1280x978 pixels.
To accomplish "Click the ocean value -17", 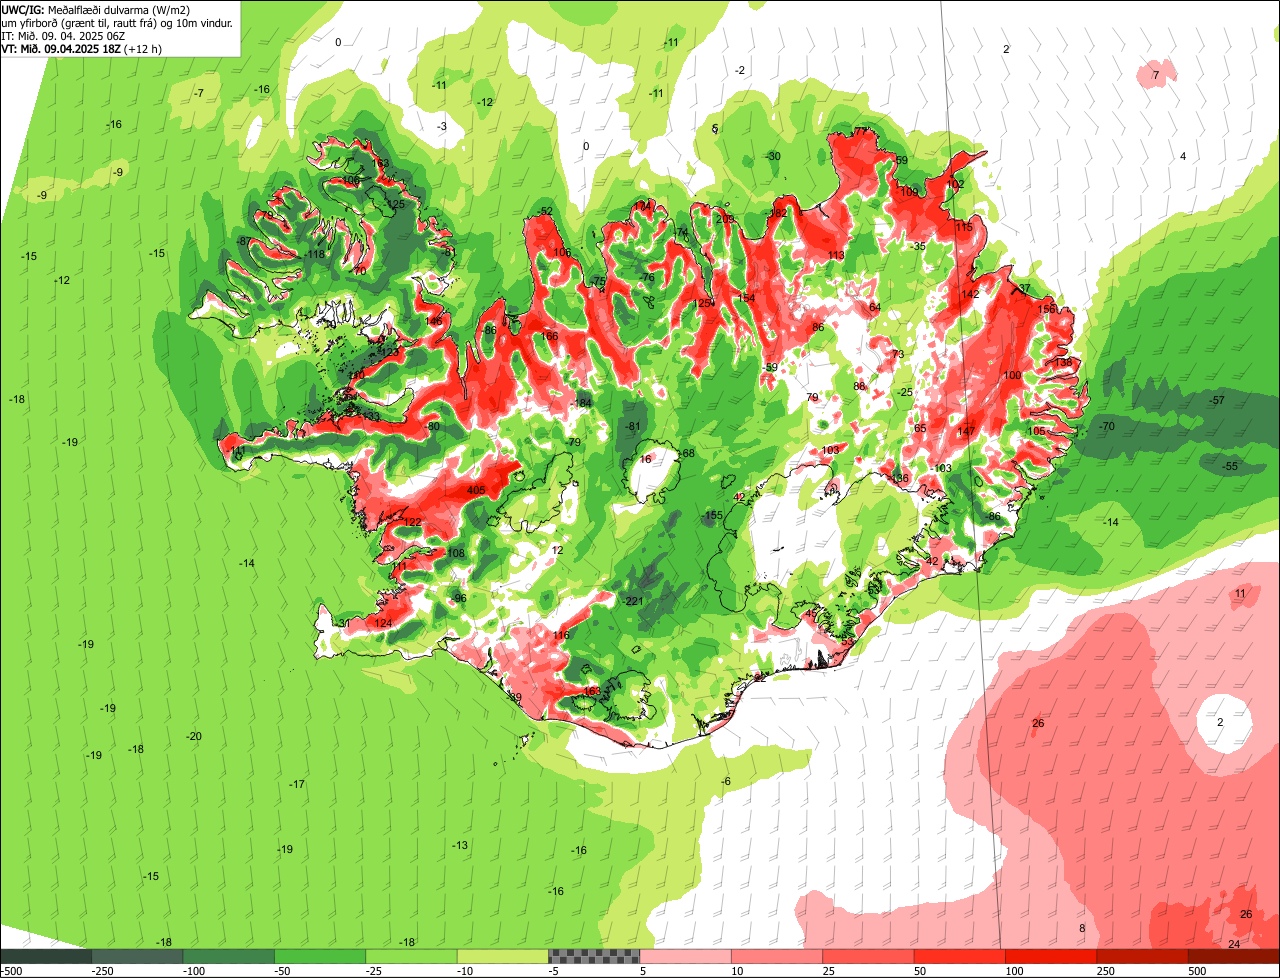I will click(x=297, y=784).
